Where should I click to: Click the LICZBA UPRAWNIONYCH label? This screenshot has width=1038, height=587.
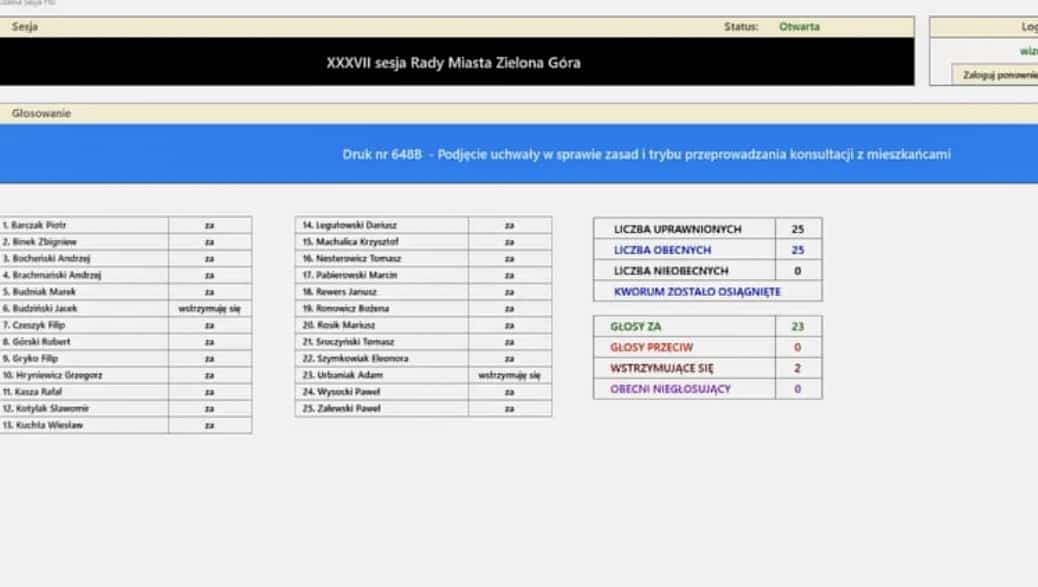coord(678,230)
